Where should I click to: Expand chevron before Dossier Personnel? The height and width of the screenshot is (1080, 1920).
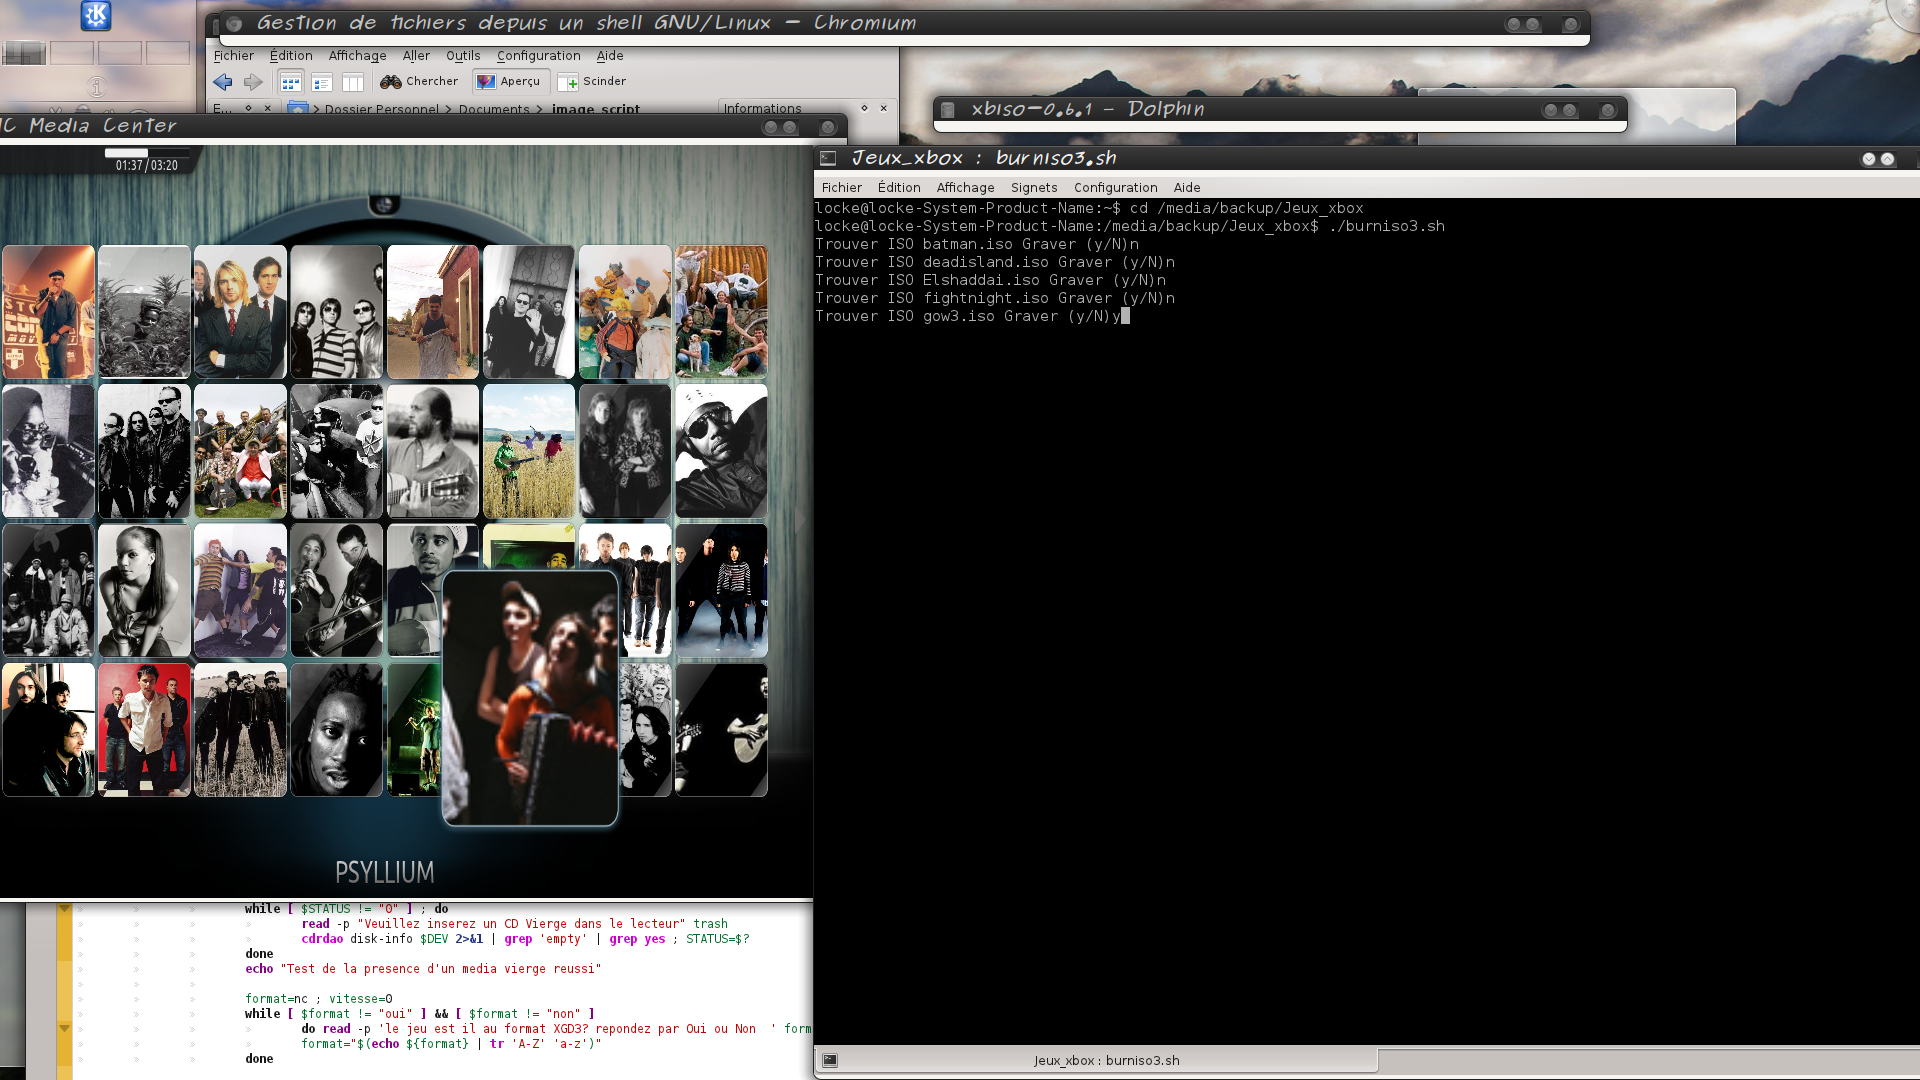point(316,109)
